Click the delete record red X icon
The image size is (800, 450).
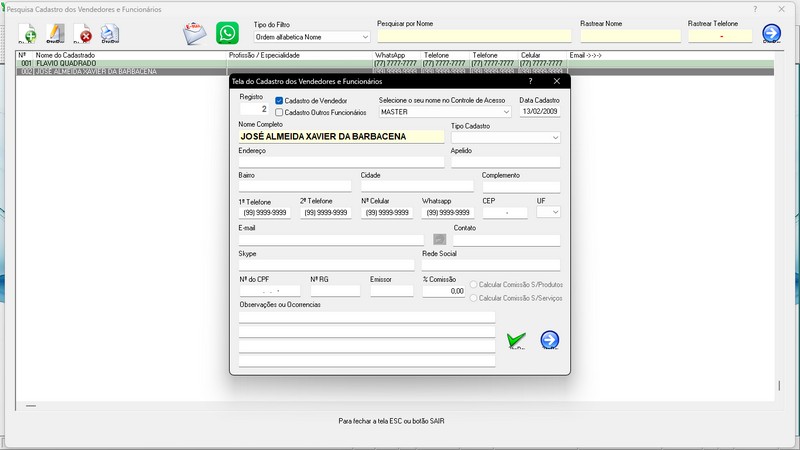point(83,34)
